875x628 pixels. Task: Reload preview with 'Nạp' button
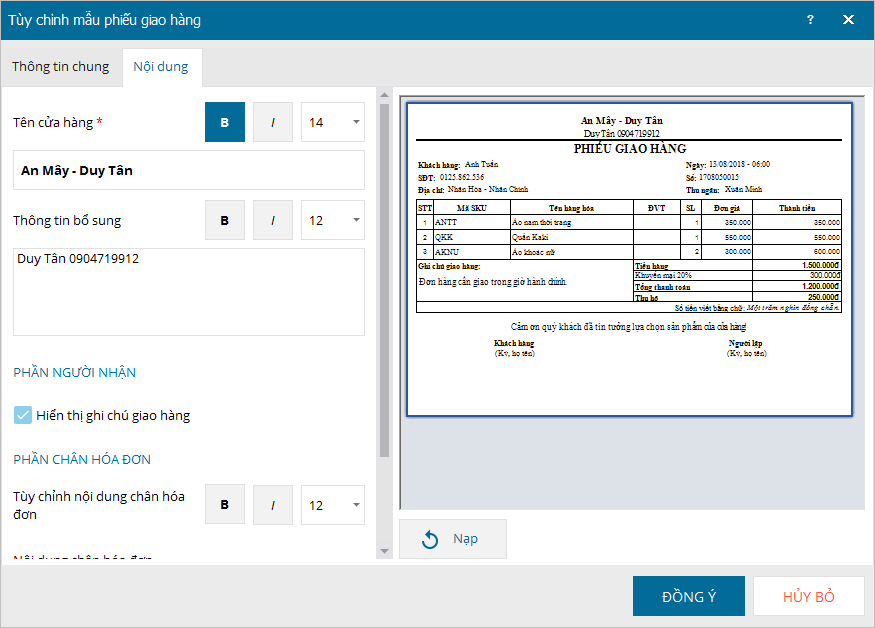tap(453, 539)
